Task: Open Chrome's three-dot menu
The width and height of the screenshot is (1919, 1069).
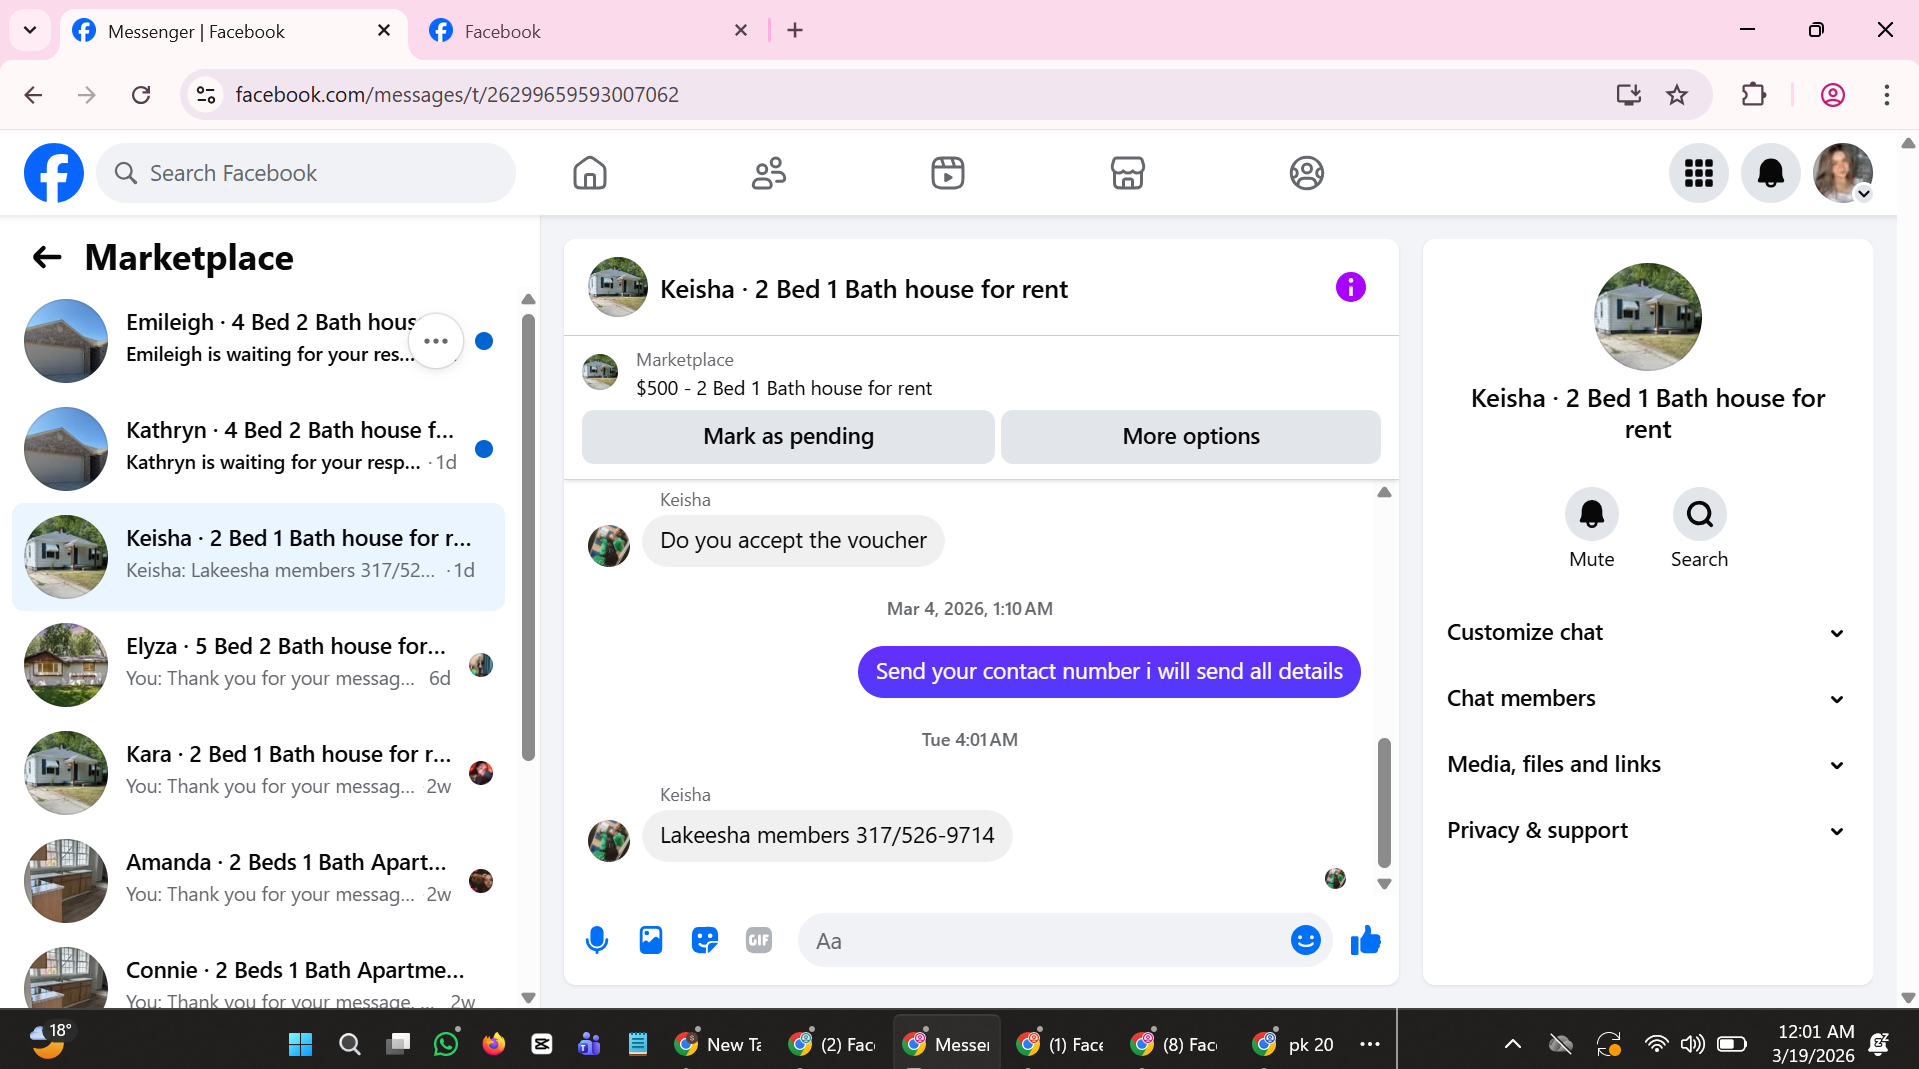Action: tap(1886, 95)
